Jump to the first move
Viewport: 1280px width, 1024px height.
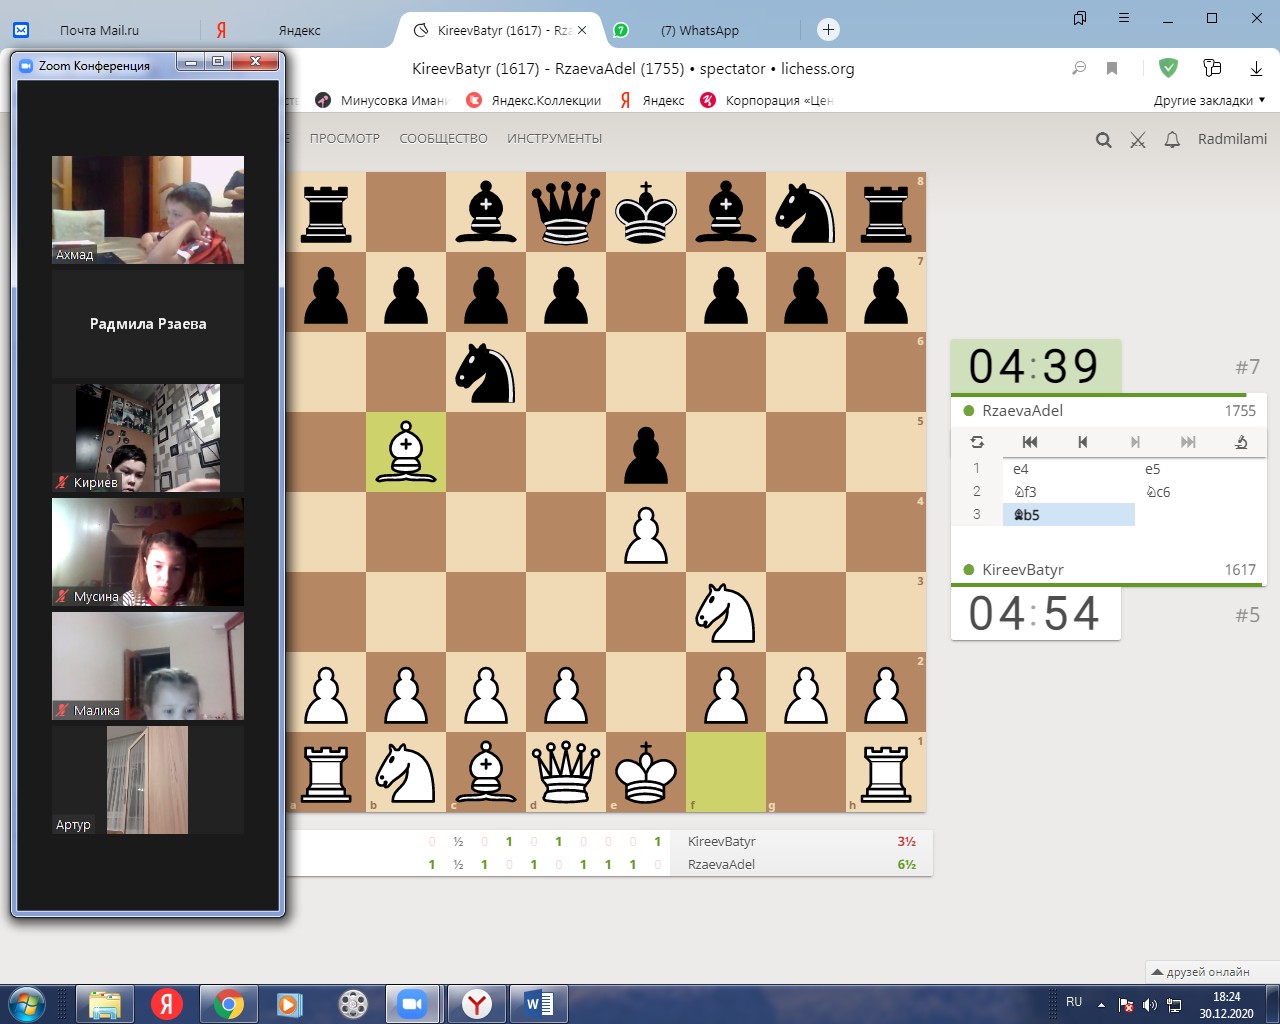click(1030, 442)
